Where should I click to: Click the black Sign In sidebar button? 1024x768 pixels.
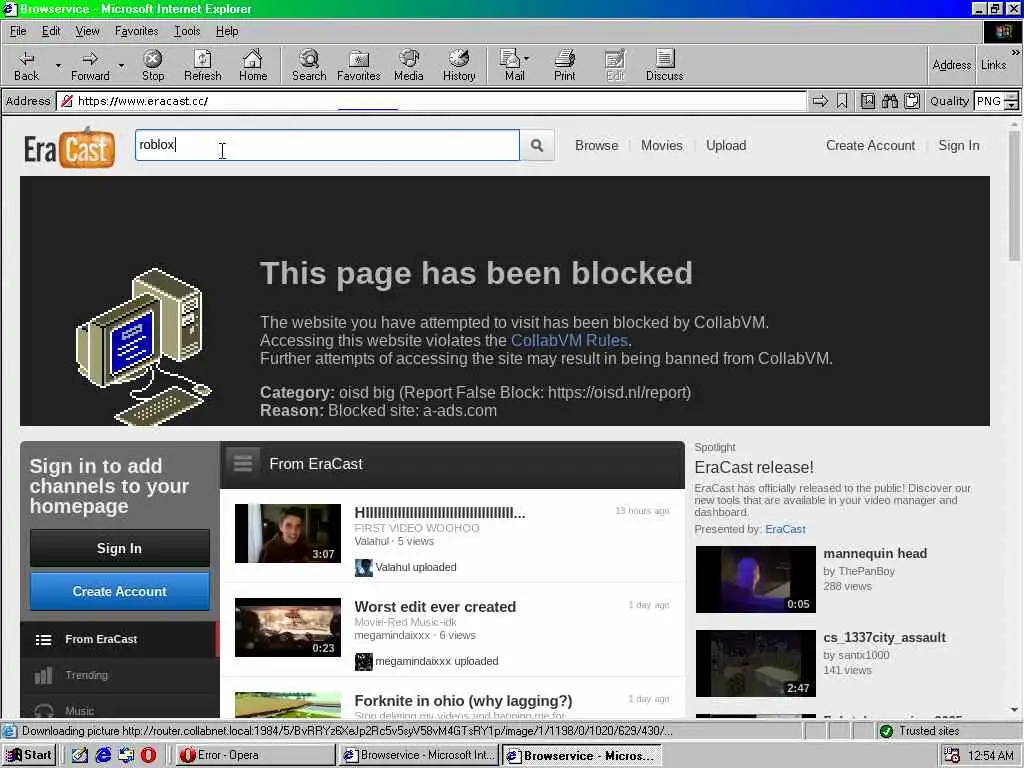click(120, 548)
